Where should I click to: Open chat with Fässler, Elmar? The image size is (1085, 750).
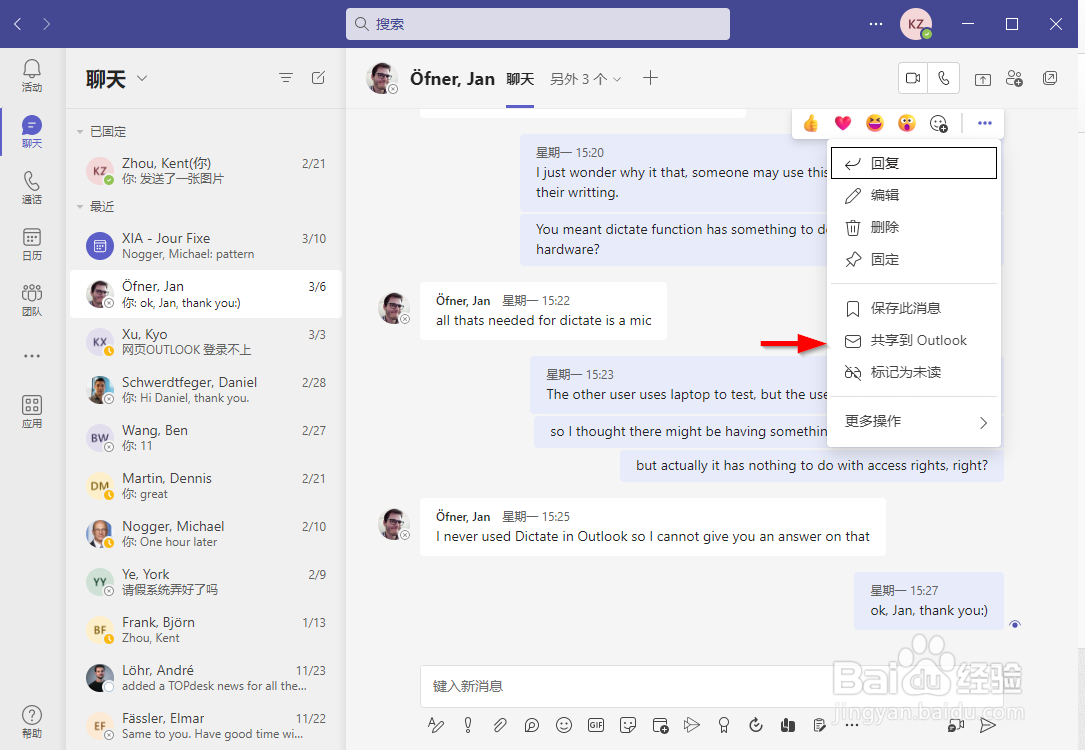(x=206, y=726)
